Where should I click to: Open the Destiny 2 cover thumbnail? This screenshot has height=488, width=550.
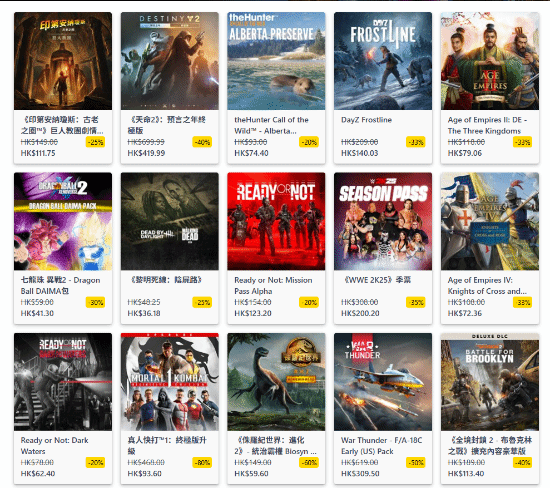pos(169,61)
